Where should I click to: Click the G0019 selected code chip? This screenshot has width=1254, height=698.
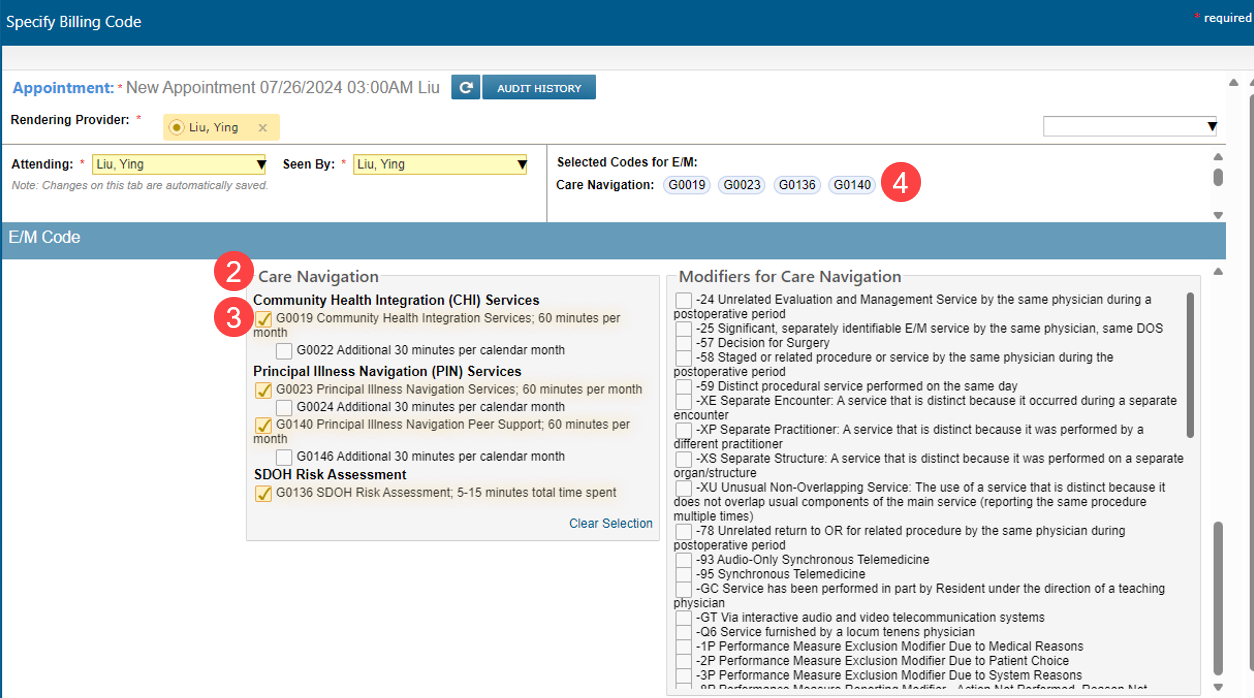687,185
